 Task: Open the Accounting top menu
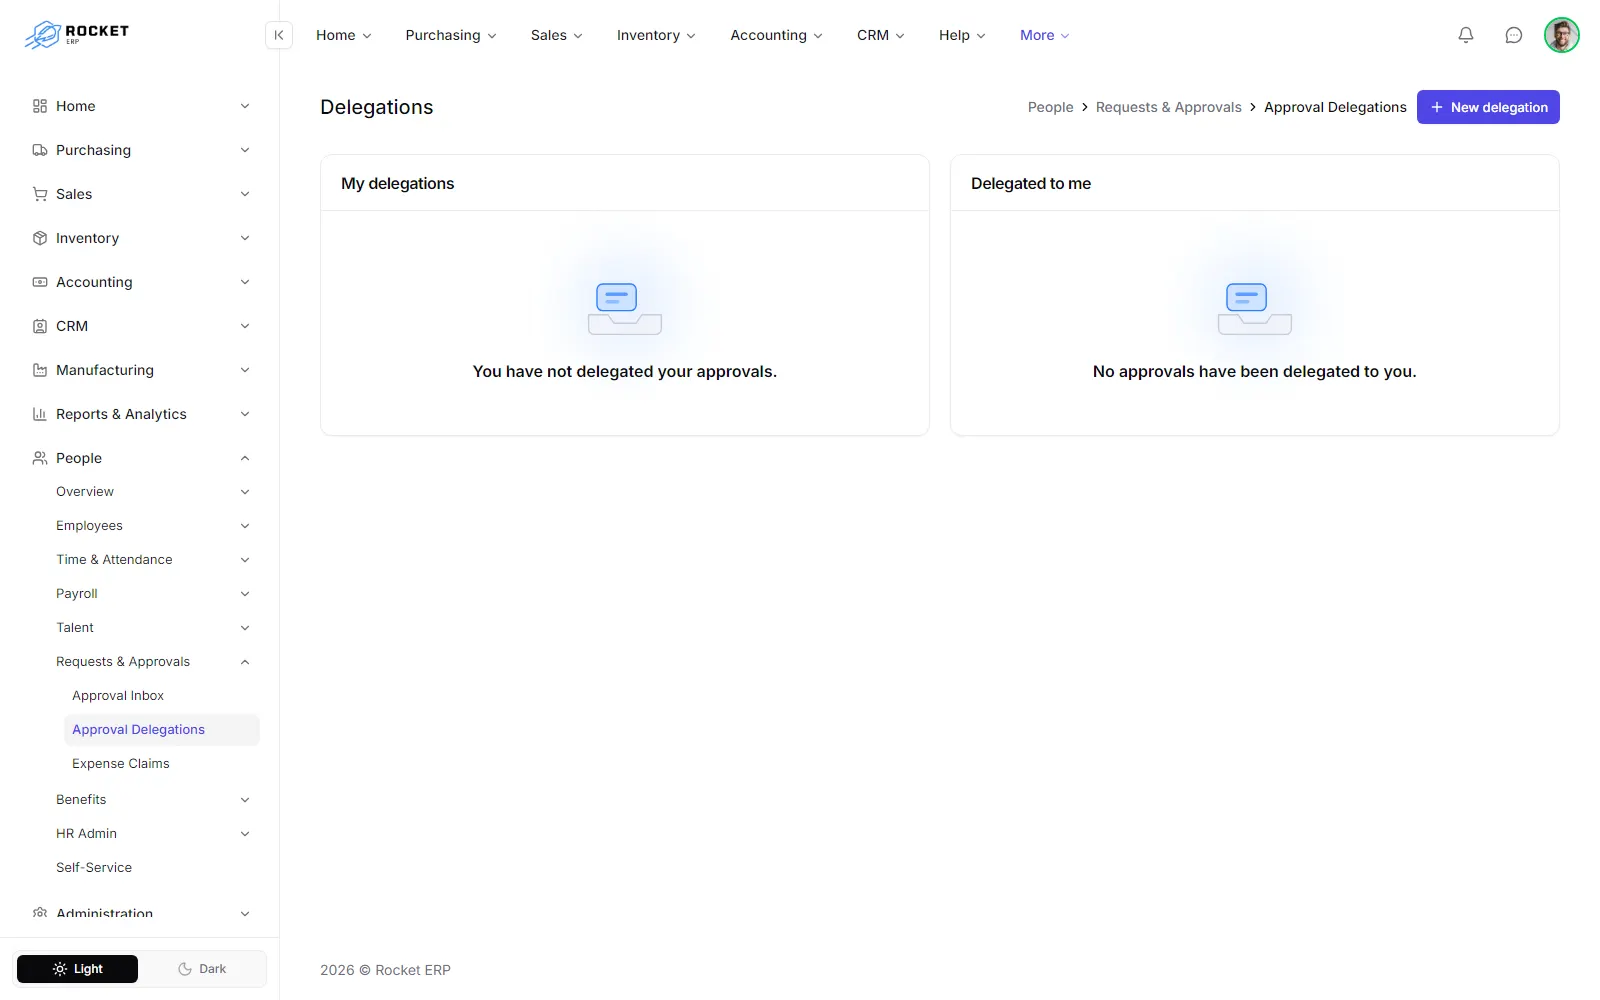(x=777, y=35)
